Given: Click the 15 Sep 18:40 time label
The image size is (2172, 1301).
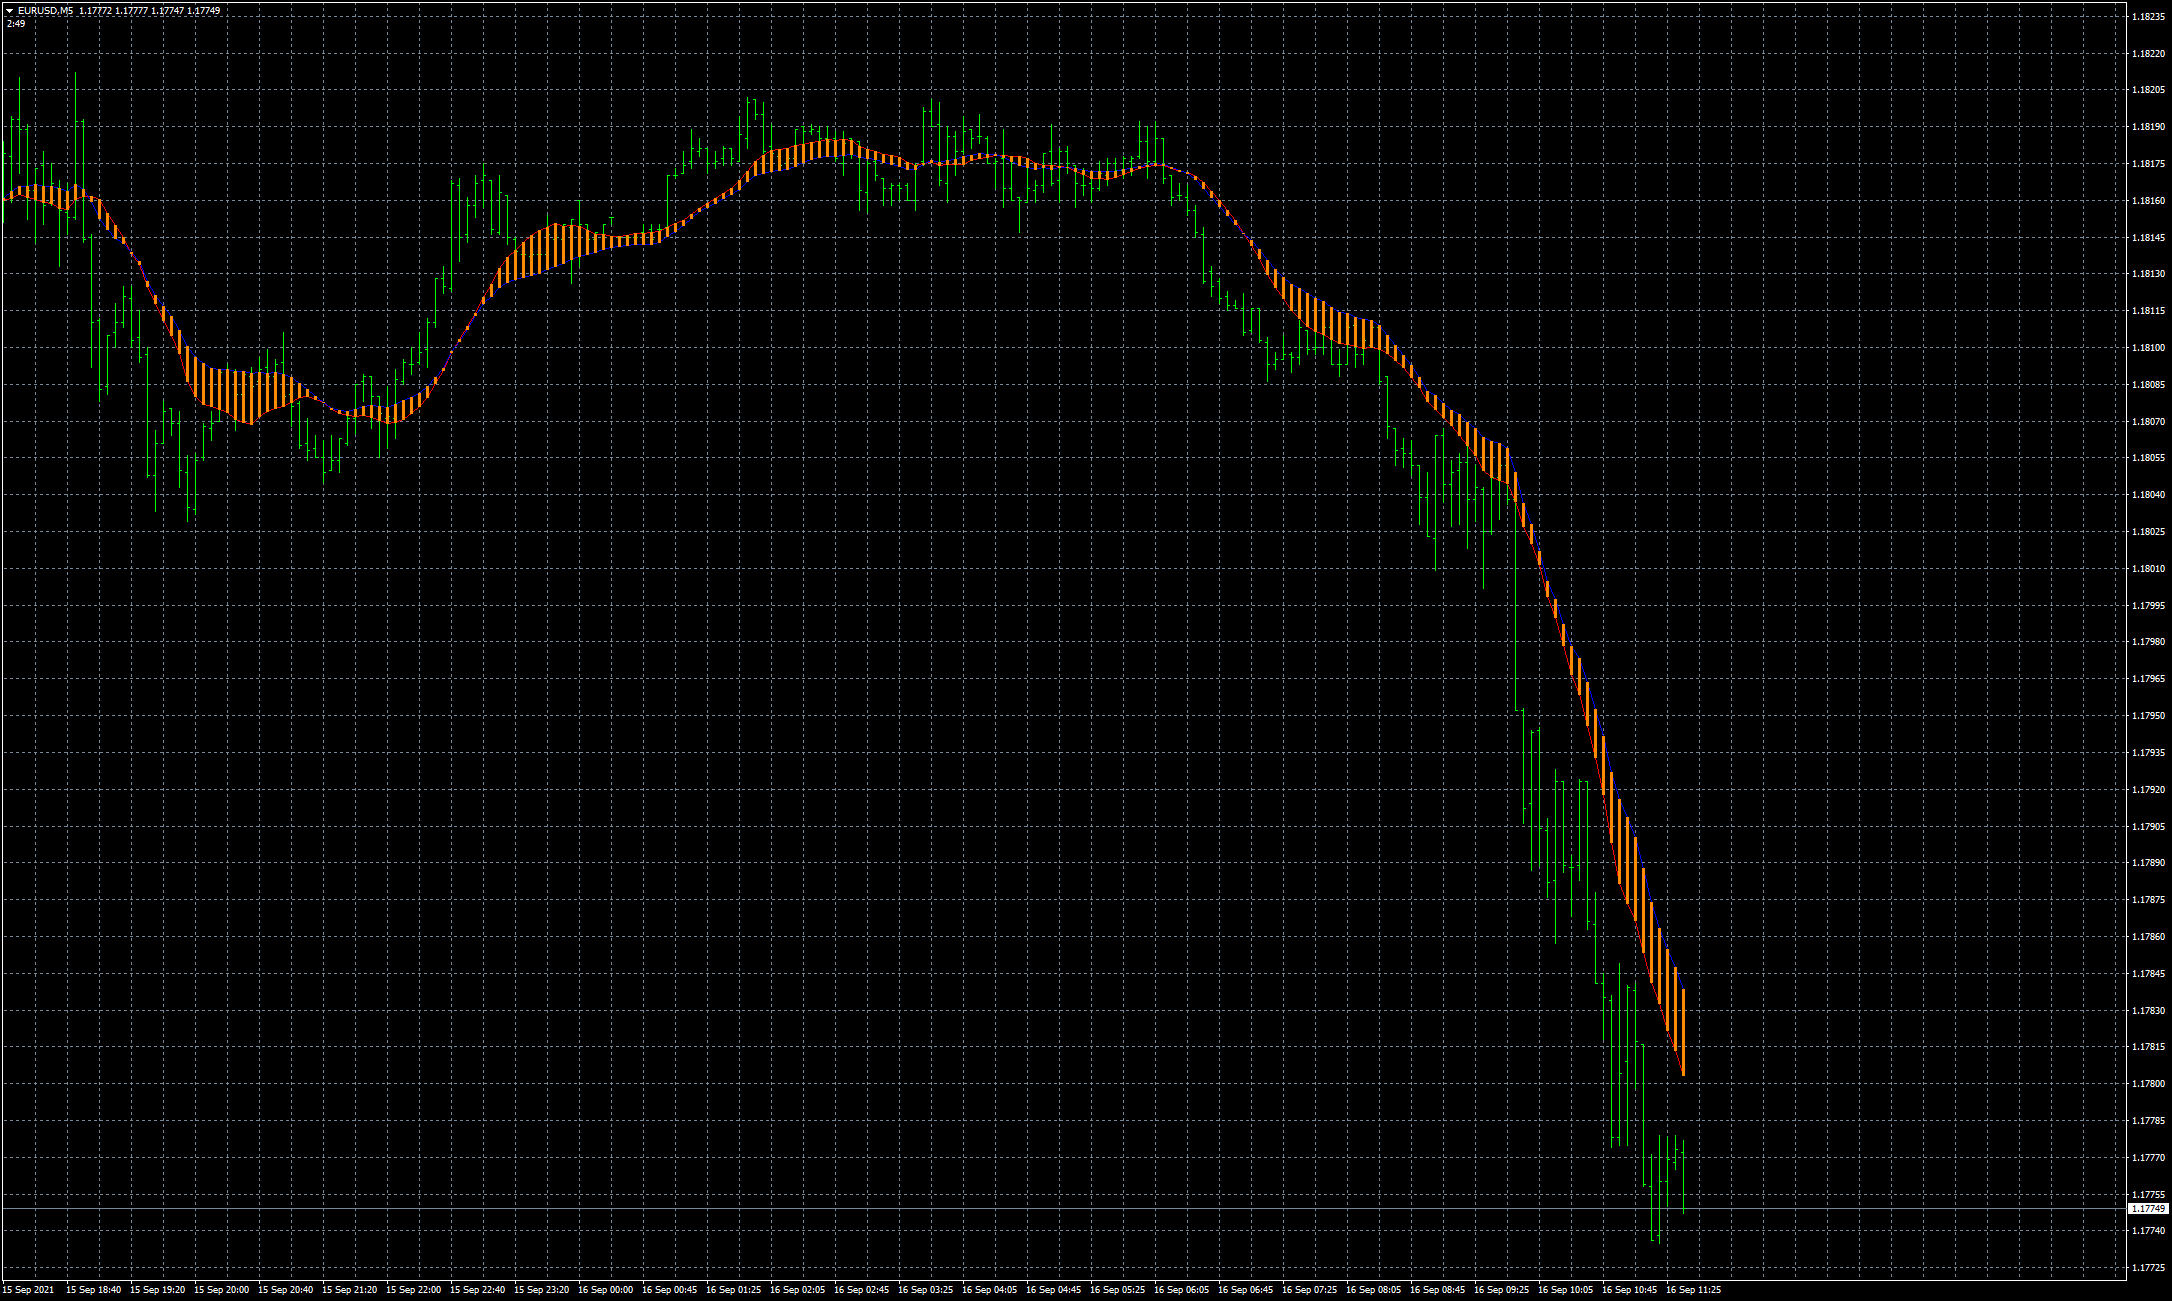Looking at the screenshot, I should (94, 1290).
